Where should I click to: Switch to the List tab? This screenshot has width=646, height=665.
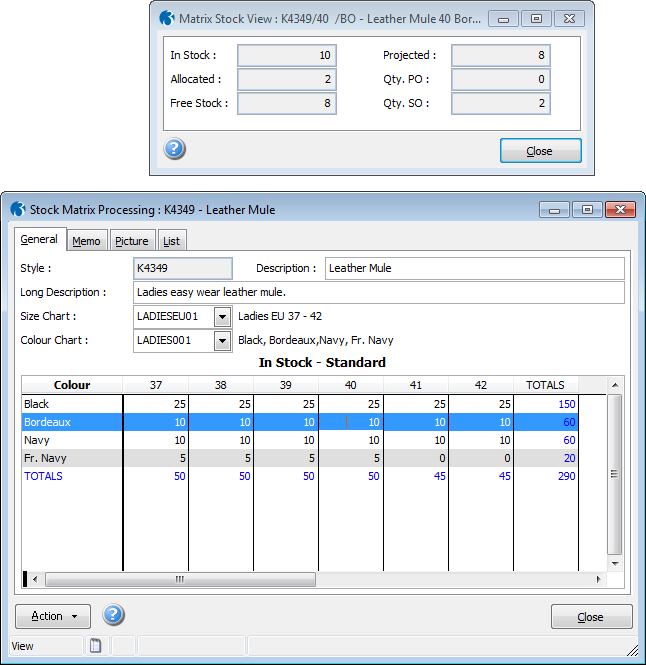click(171, 241)
